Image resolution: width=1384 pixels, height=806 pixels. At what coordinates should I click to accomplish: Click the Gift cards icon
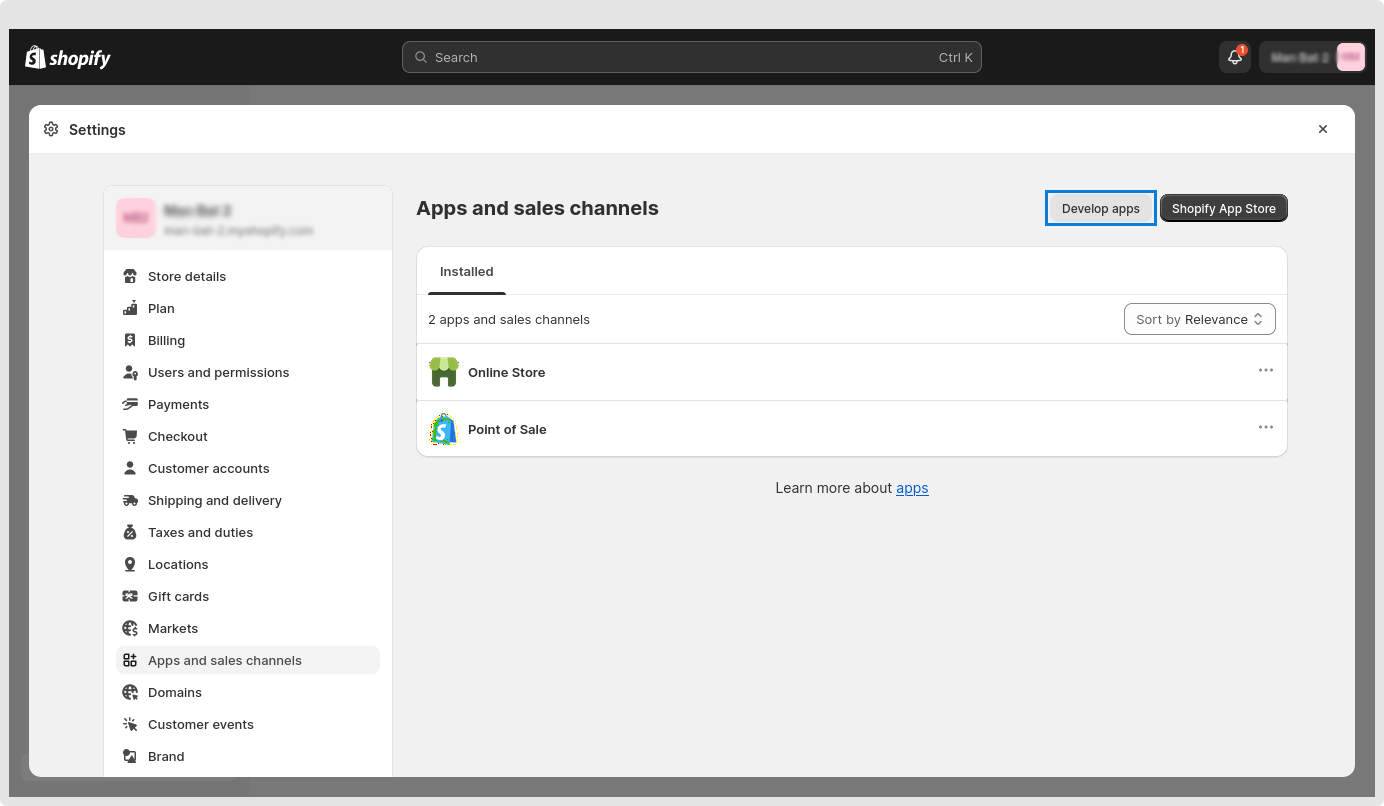point(130,596)
